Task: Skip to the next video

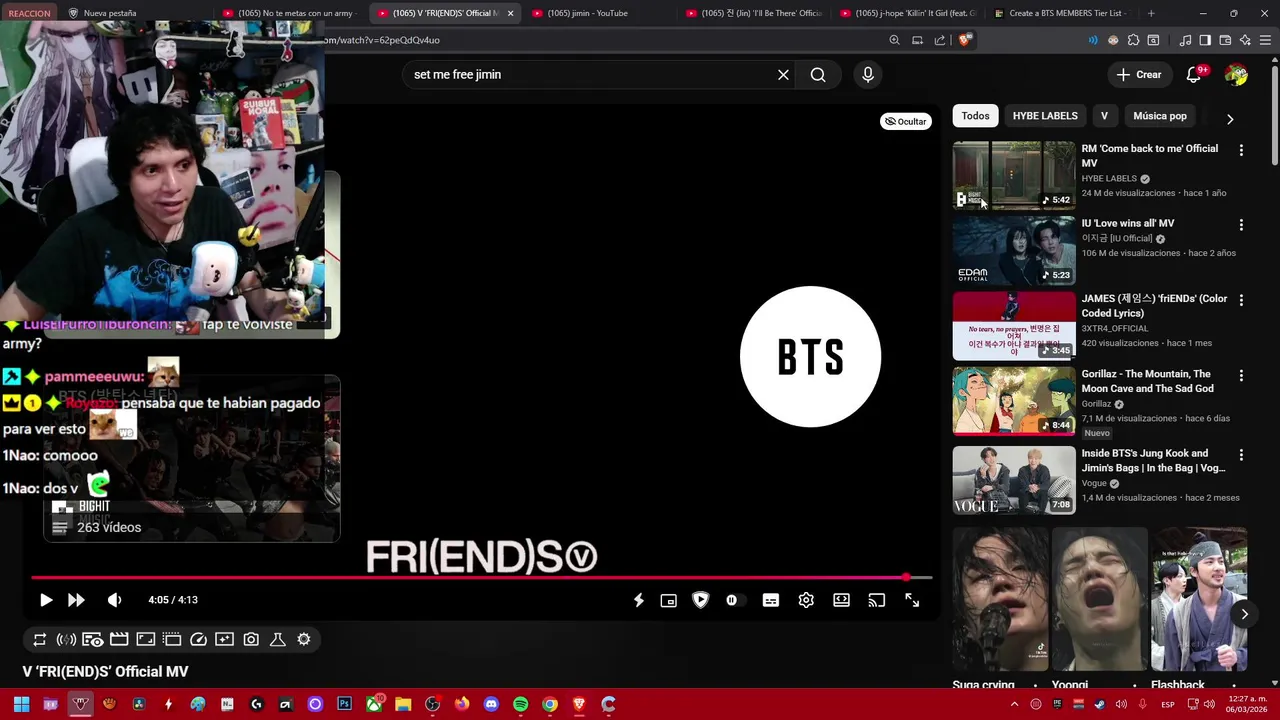Action: tap(76, 600)
